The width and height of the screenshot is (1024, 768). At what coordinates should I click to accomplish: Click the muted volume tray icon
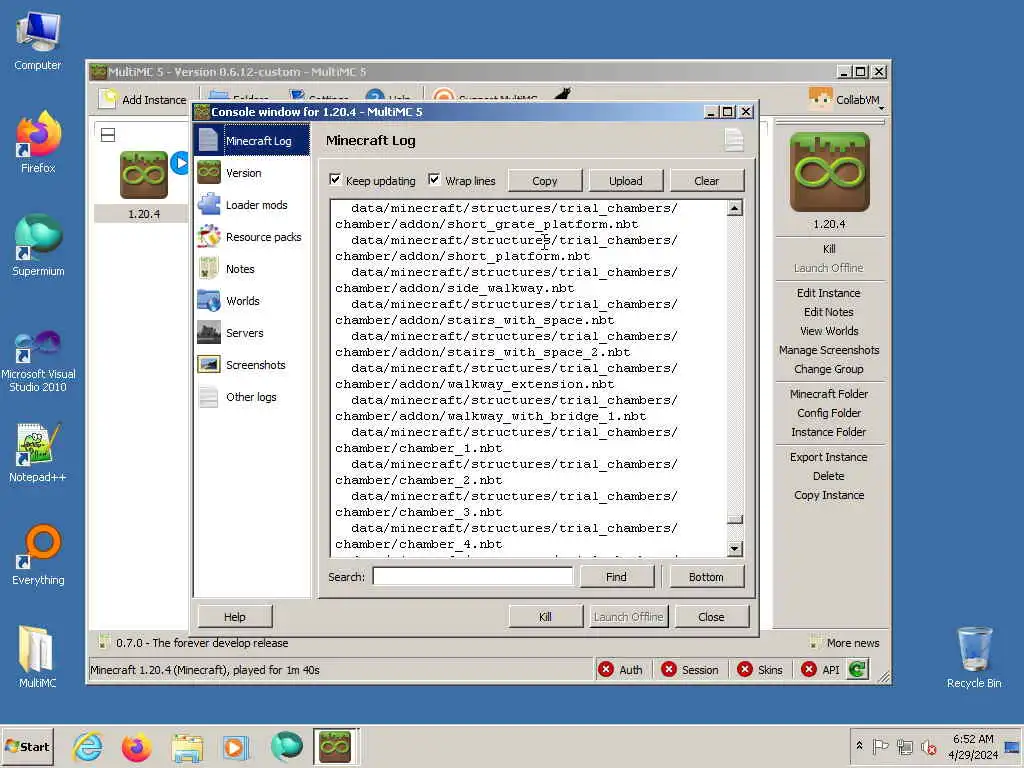tap(927, 746)
